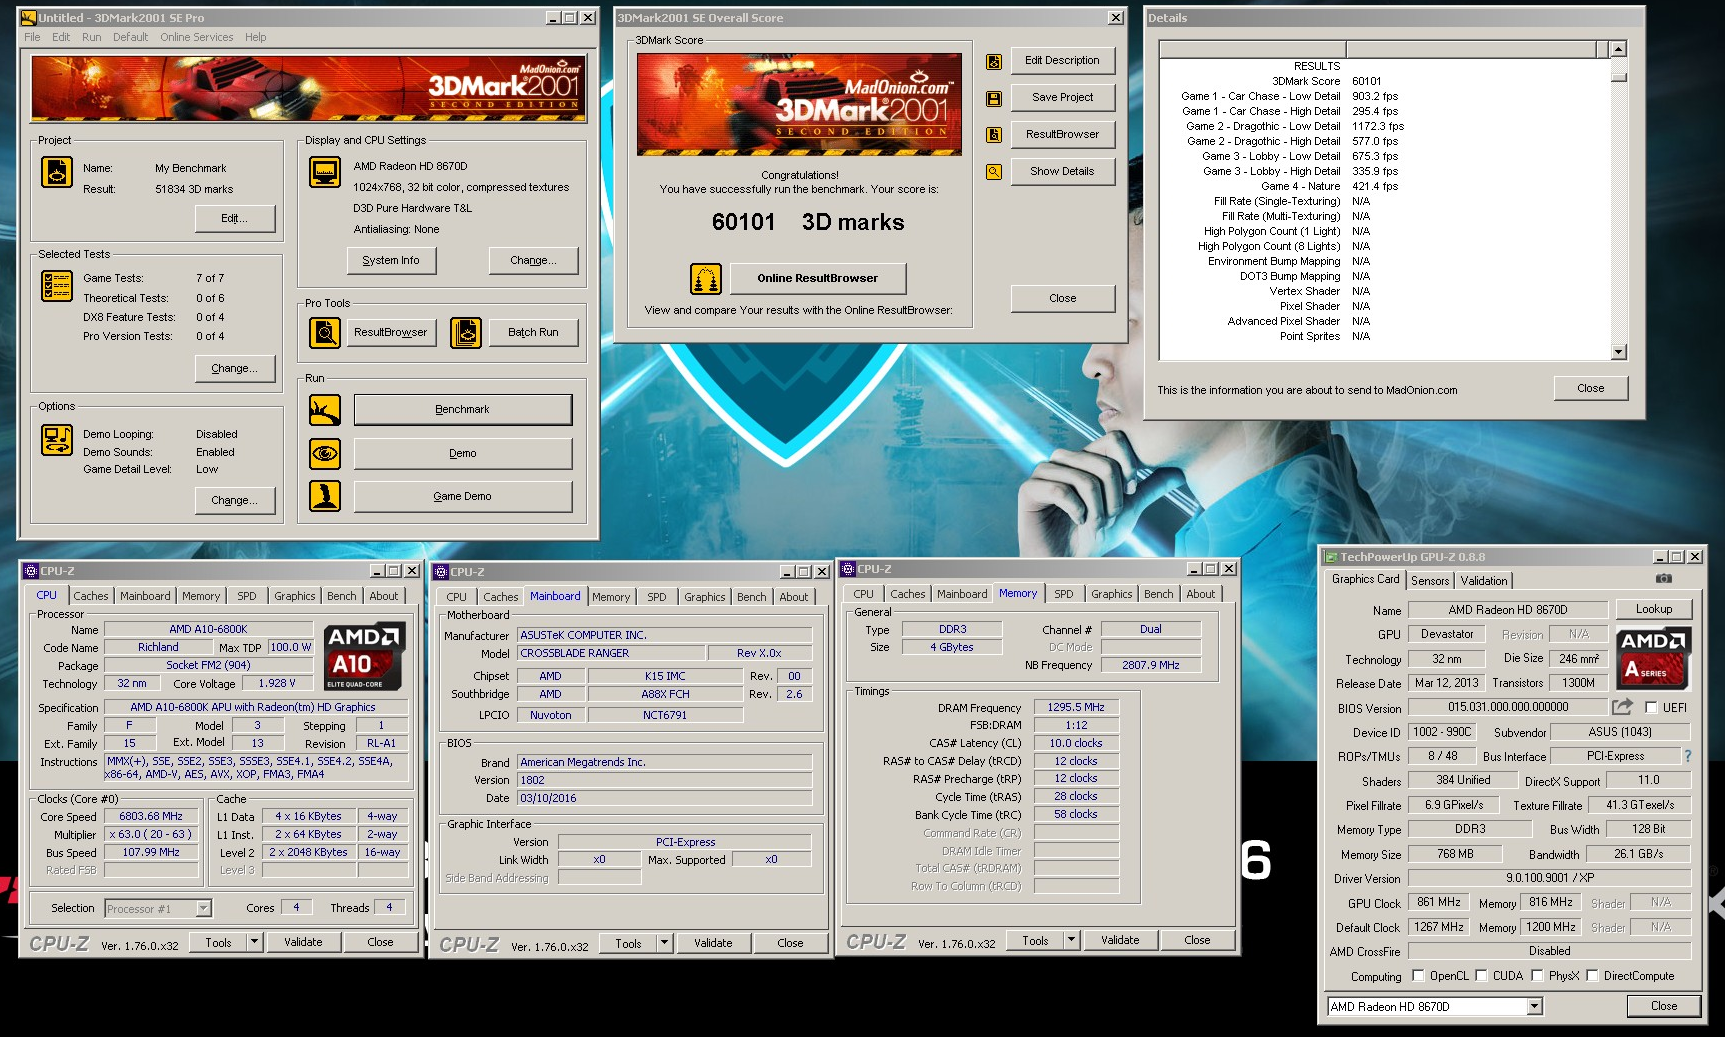Click the Show Details button

coord(1062,172)
